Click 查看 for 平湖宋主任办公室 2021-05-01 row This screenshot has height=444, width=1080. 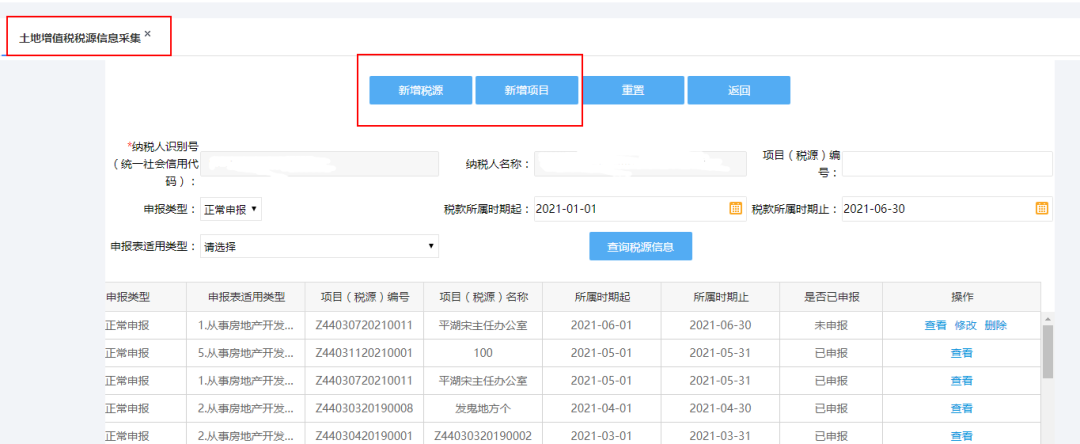point(962,381)
